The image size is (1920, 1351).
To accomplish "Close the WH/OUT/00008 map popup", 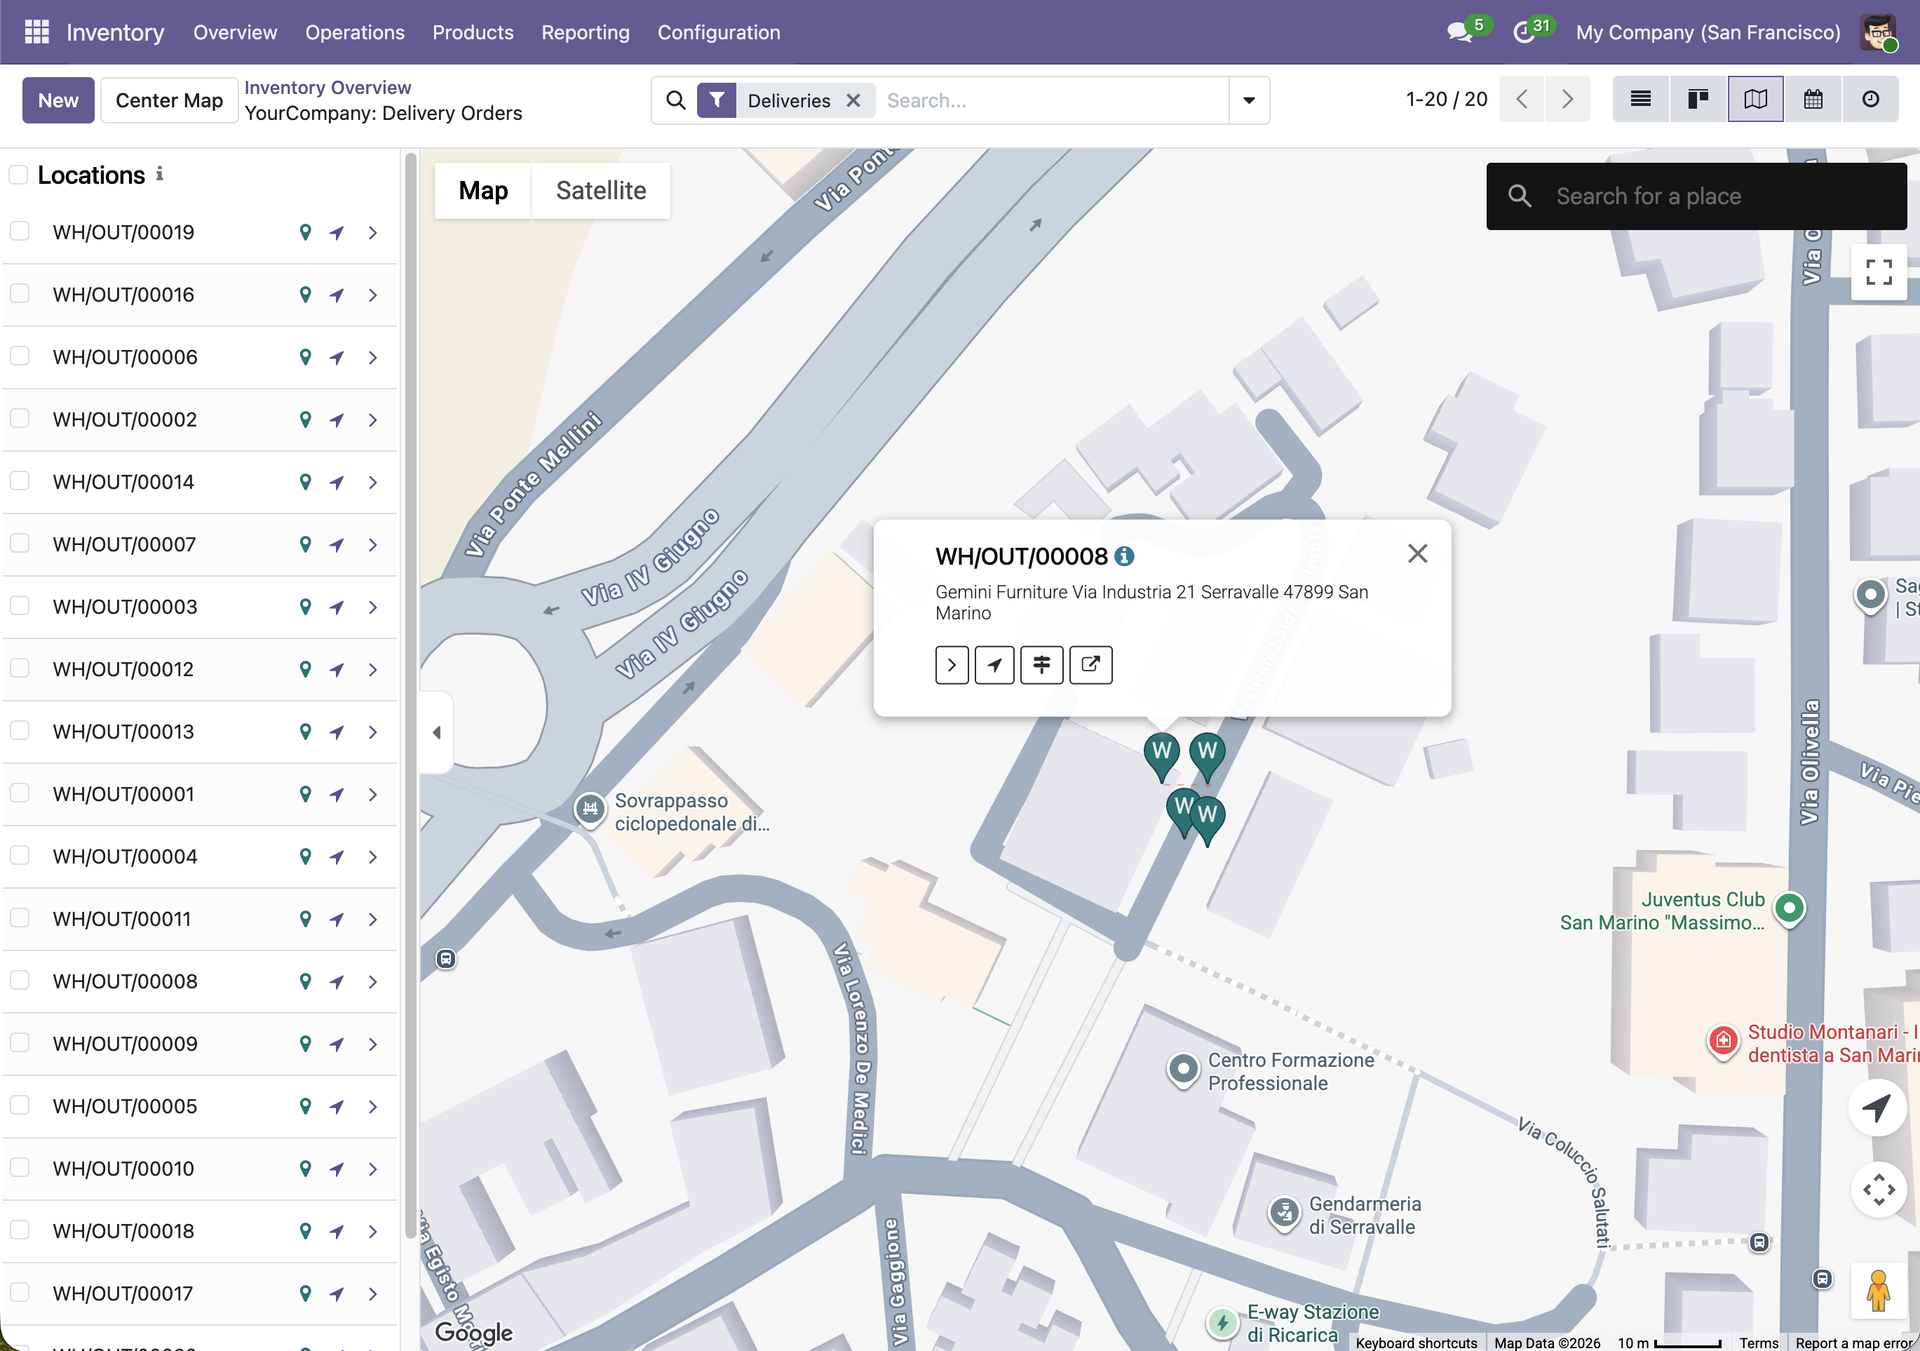I will (x=1417, y=554).
